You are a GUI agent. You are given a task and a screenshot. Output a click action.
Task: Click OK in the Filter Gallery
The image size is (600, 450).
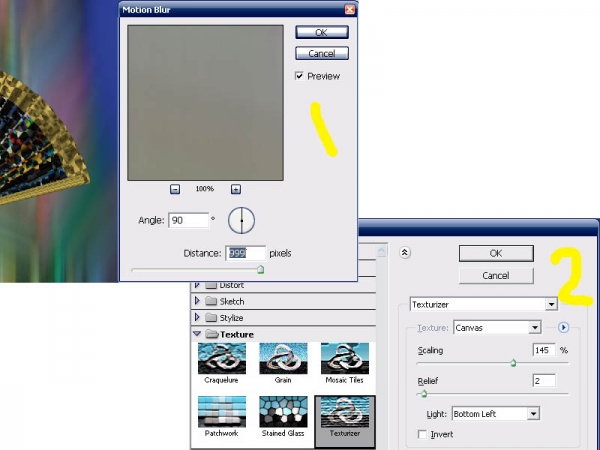point(496,253)
